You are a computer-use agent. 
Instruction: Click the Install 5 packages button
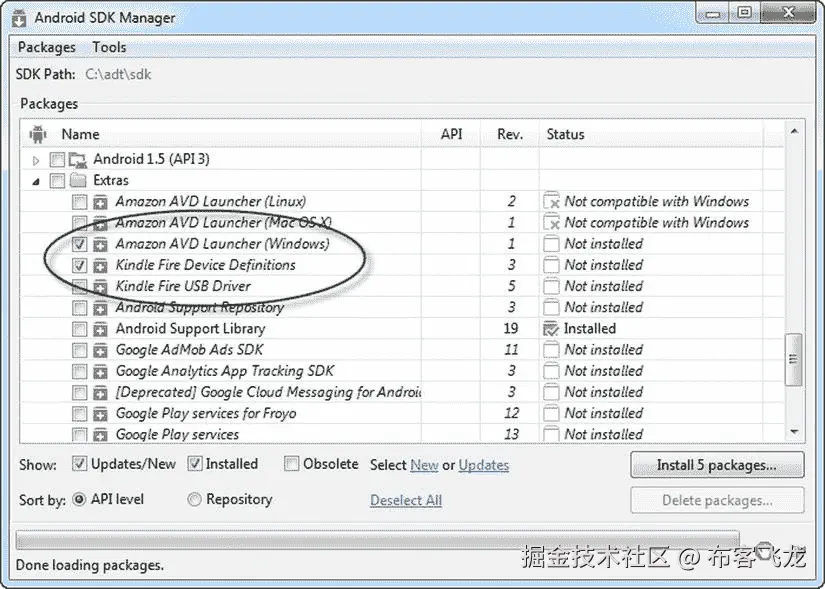[x=717, y=465]
